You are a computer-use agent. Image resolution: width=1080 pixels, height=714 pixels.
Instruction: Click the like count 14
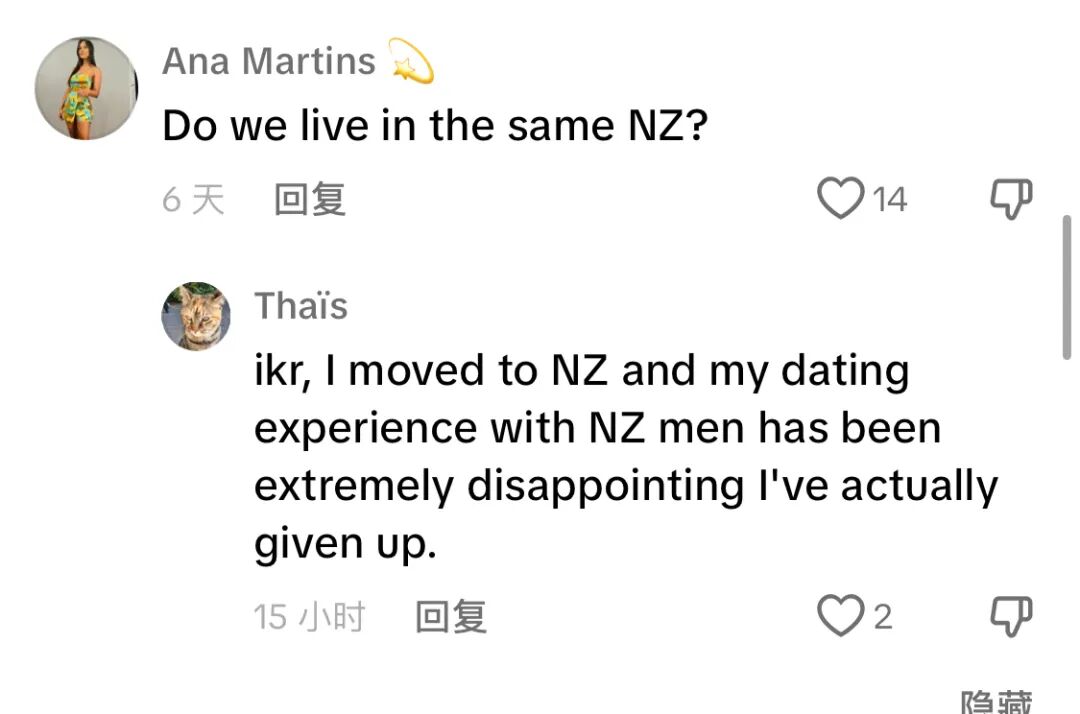889,199
